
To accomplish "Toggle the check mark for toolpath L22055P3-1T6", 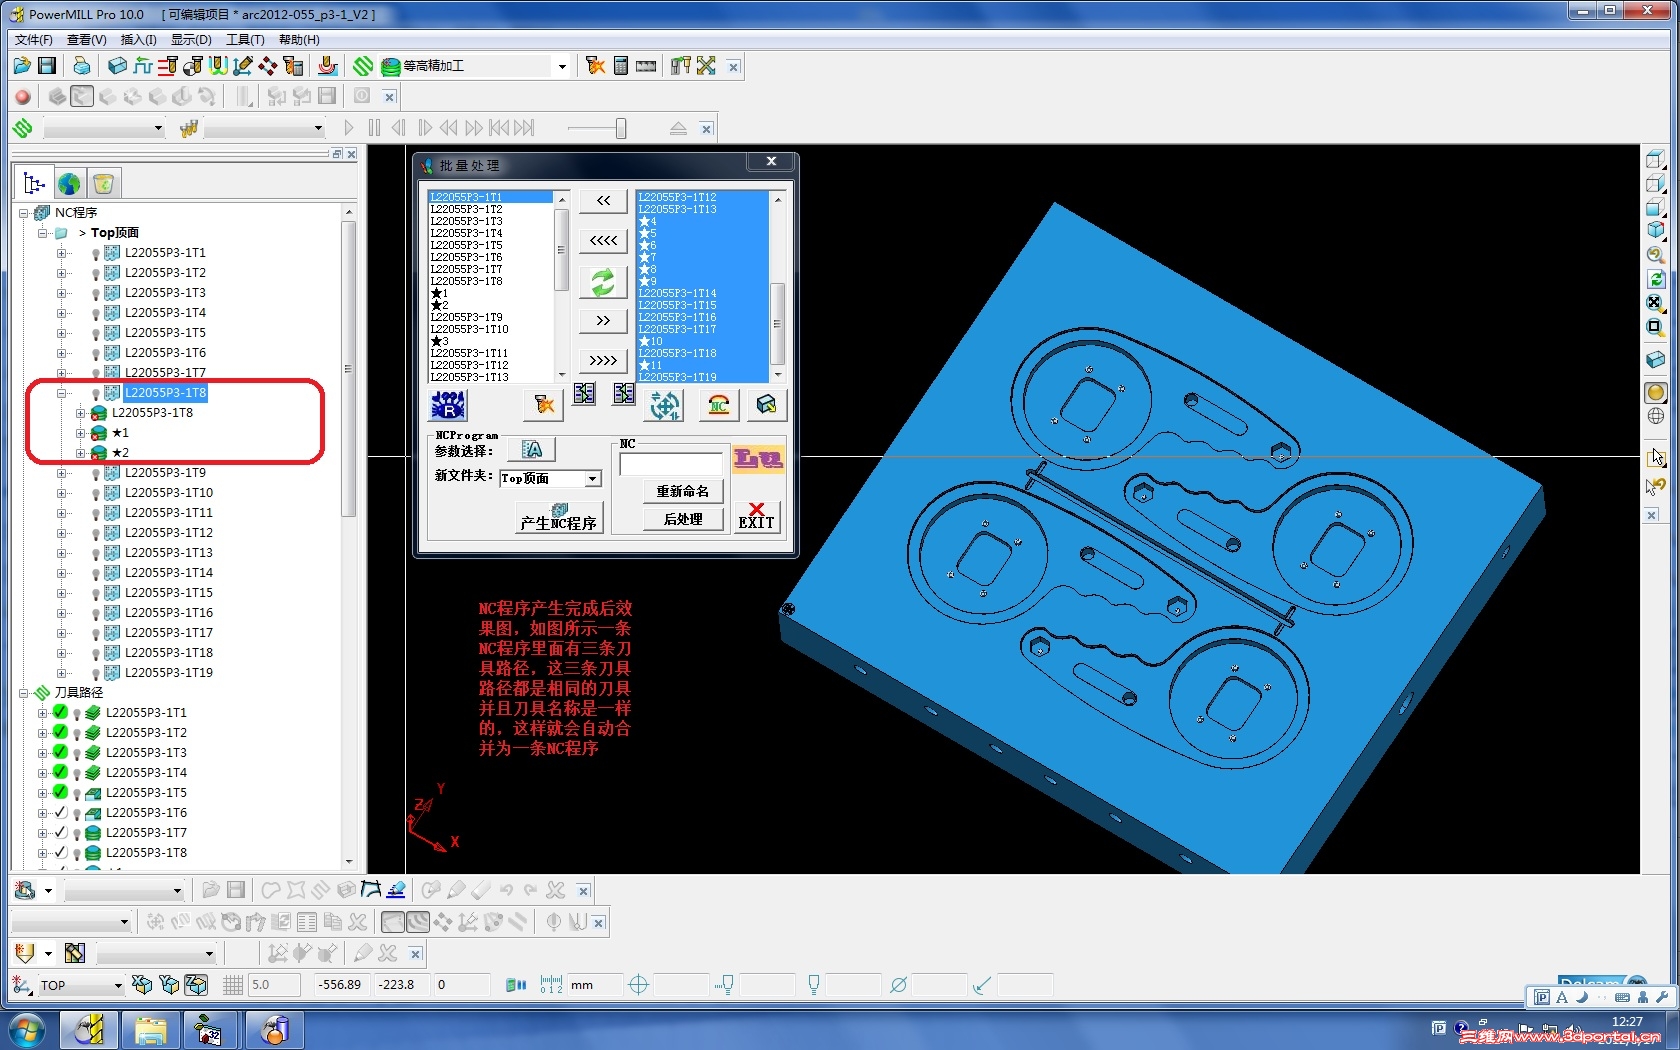I will click(x=60, y=812).
